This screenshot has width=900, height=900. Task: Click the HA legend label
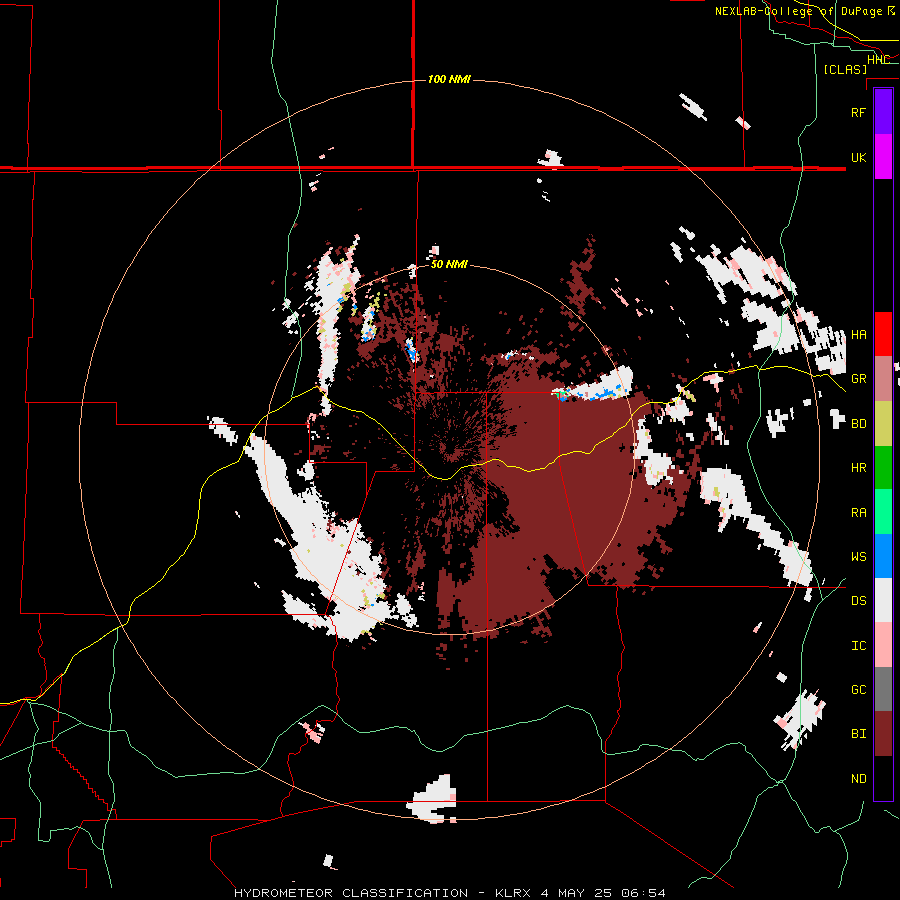[858, 335]
